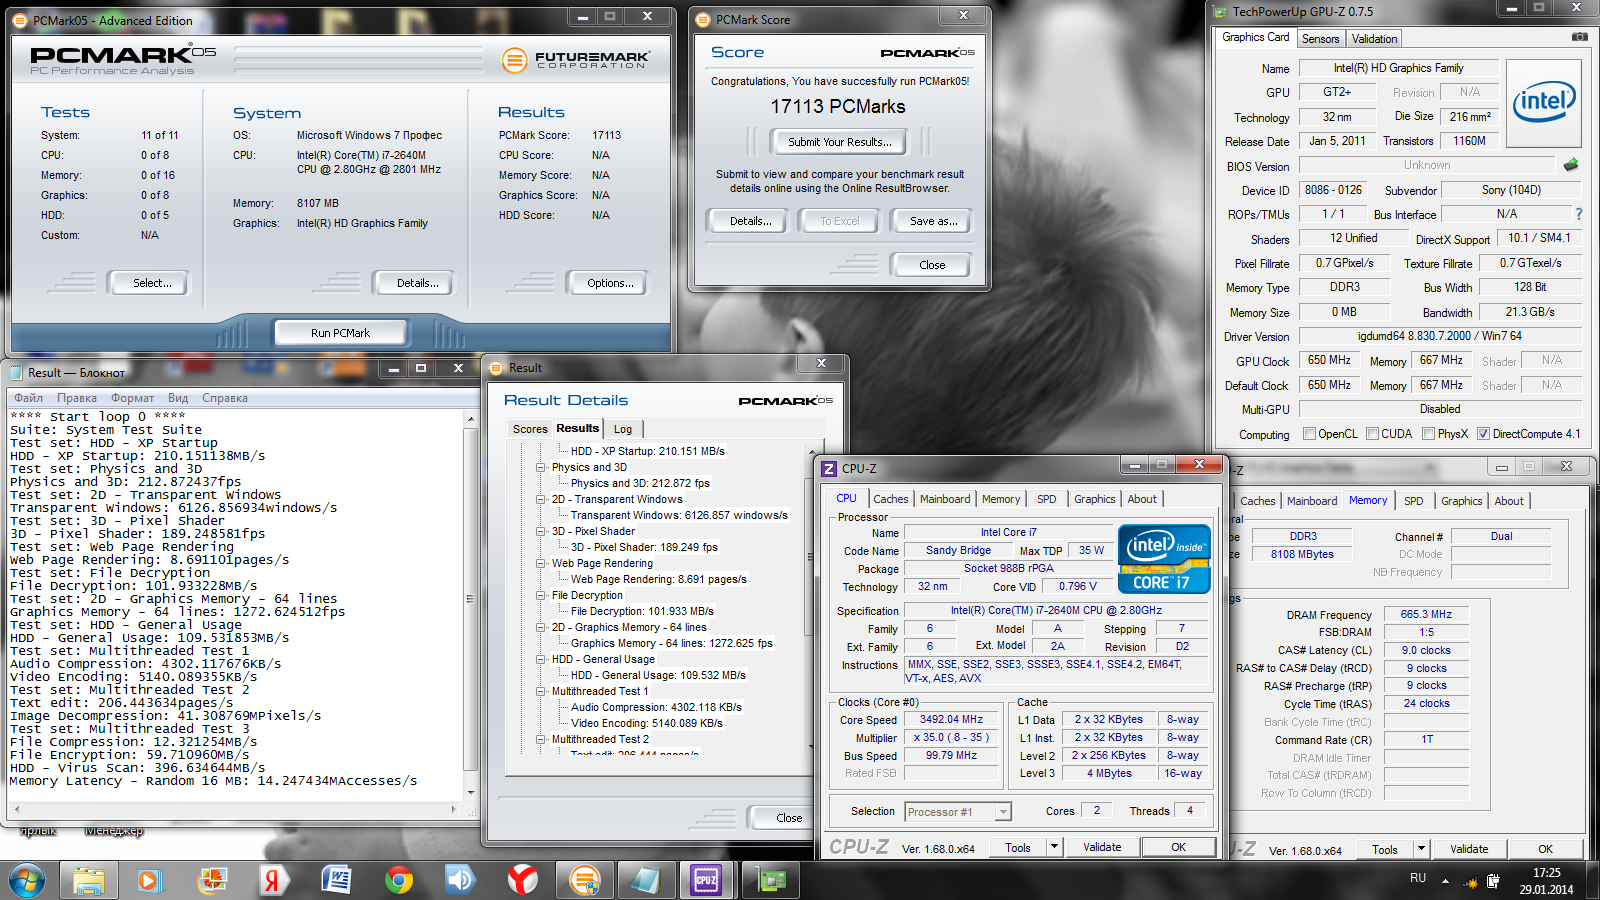Click the Notepad vertical scrollbar
1600x900 pixels.
pyautogui.click(x=471, y=605)
